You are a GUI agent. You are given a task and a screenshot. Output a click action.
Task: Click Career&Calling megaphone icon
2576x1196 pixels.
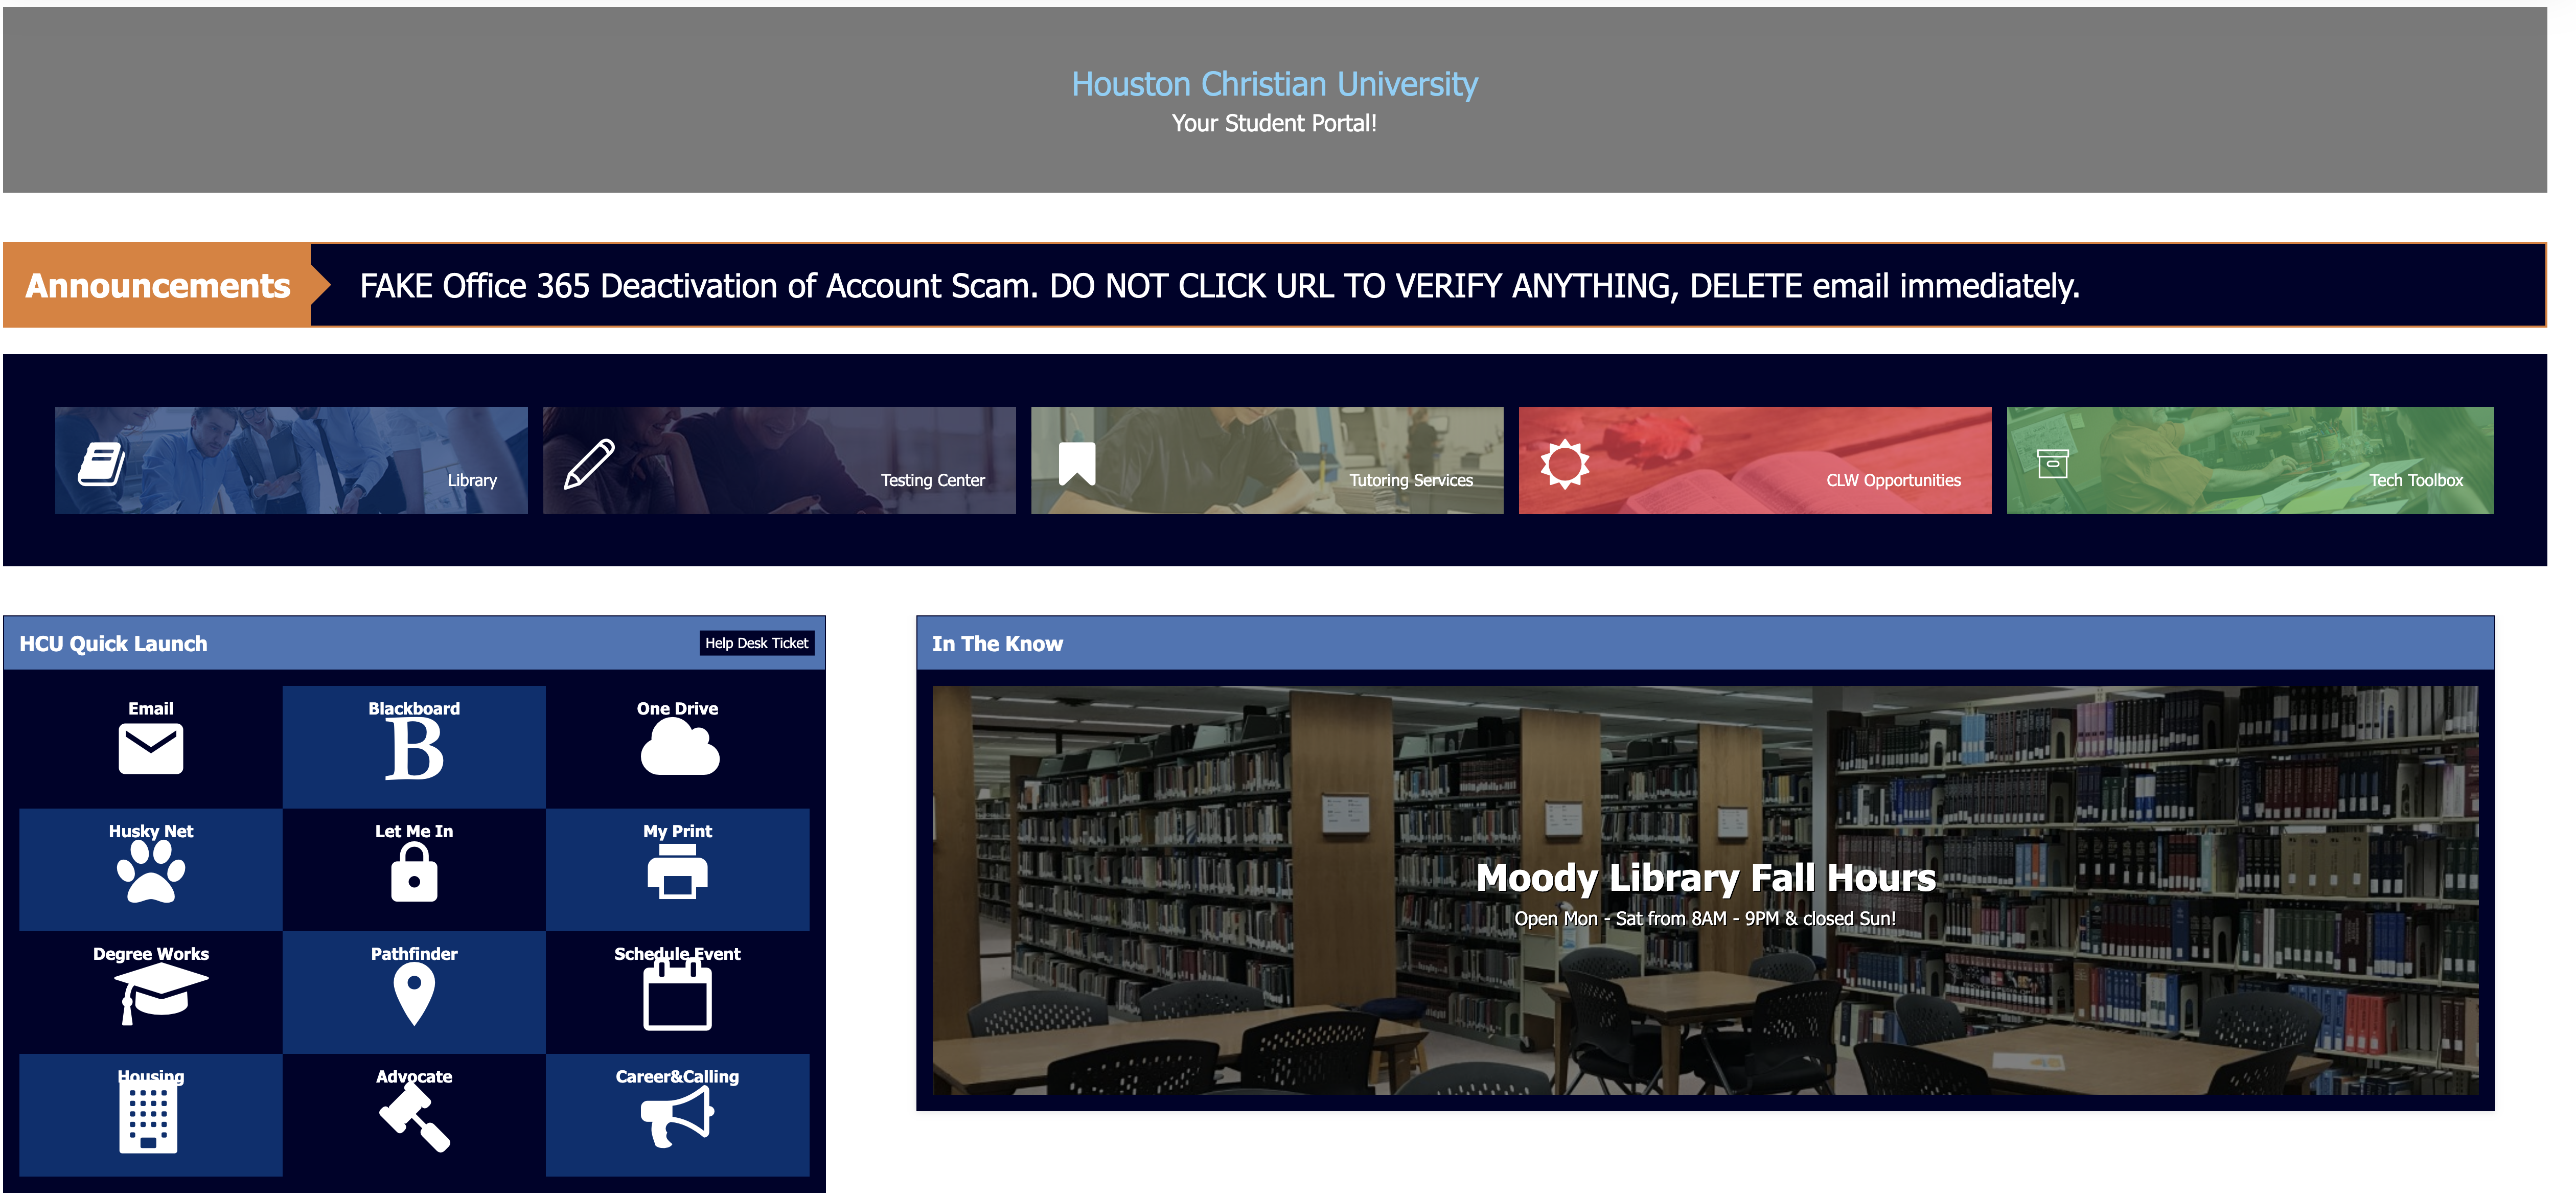pos(677,1116)
